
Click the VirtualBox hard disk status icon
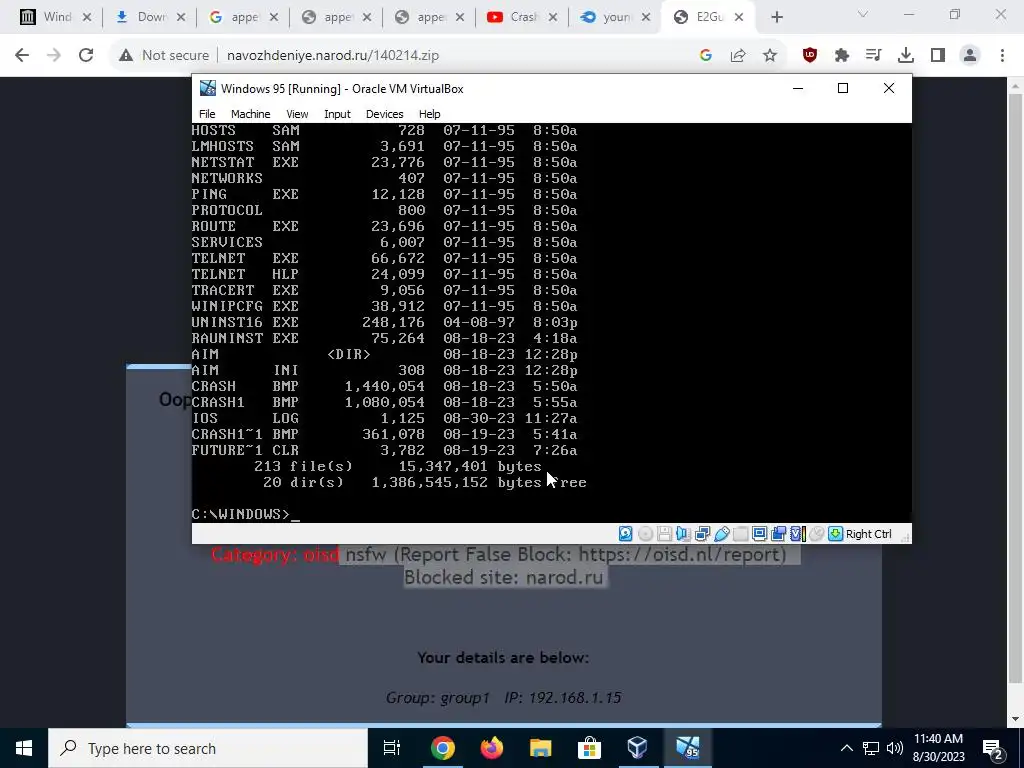click(x=625, y=534)
